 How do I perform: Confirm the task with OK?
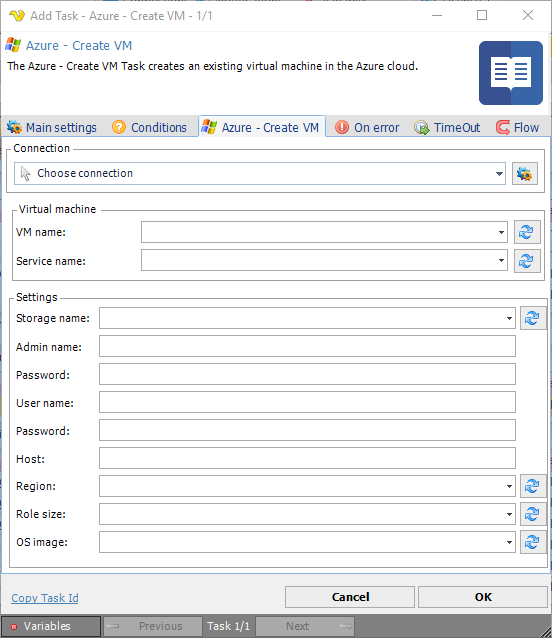[483, 597]
